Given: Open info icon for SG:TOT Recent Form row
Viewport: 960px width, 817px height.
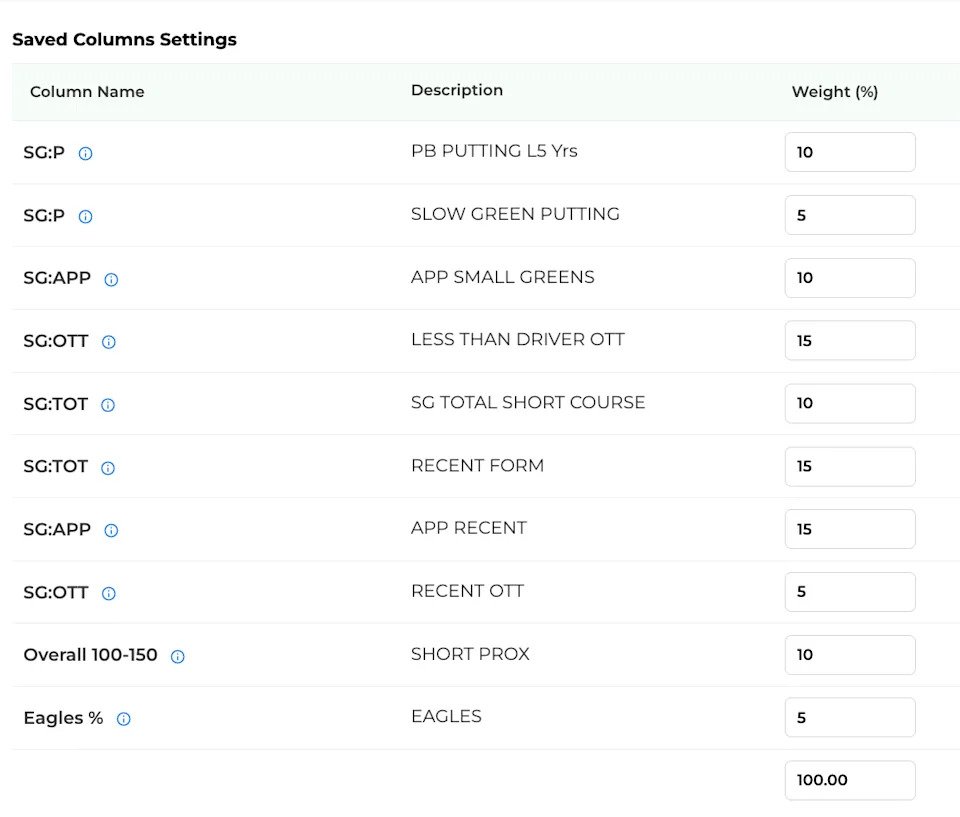Looking at the screenshot, I should coord(108,468).
